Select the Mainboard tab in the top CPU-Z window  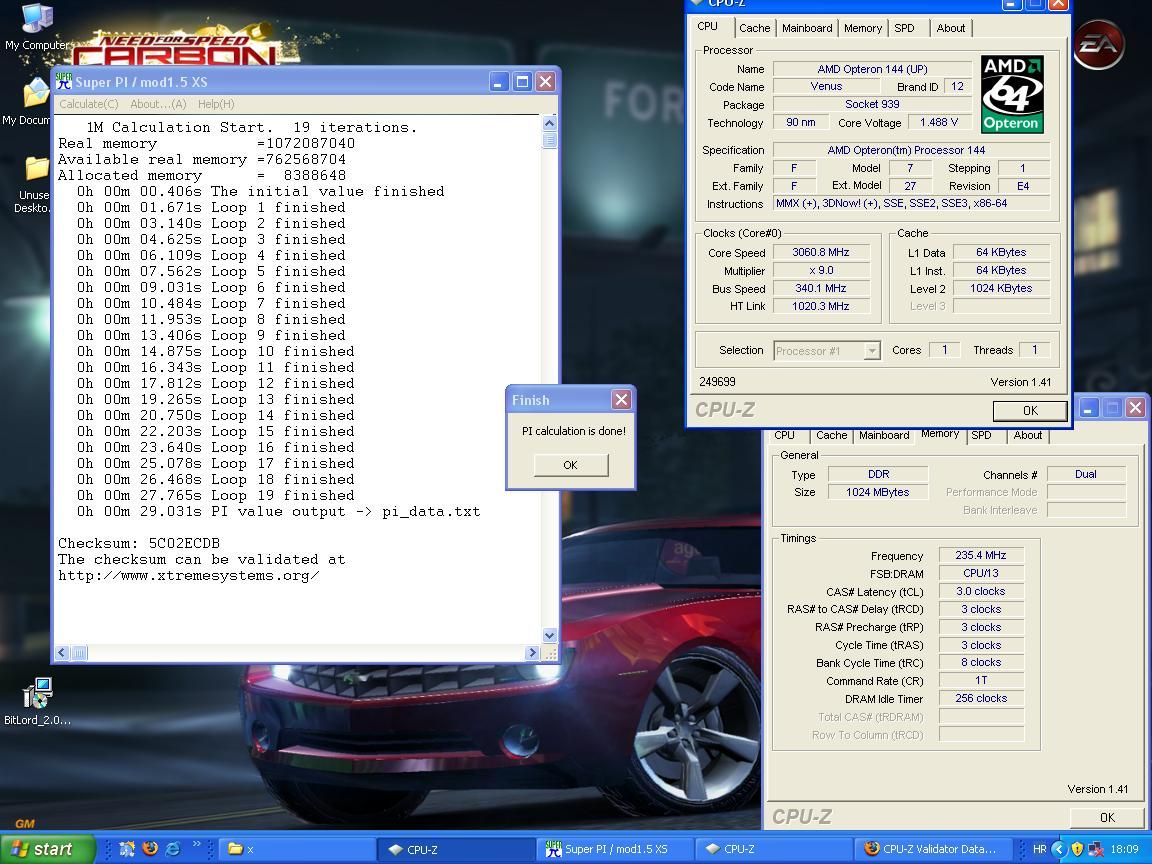coord(807,28)
